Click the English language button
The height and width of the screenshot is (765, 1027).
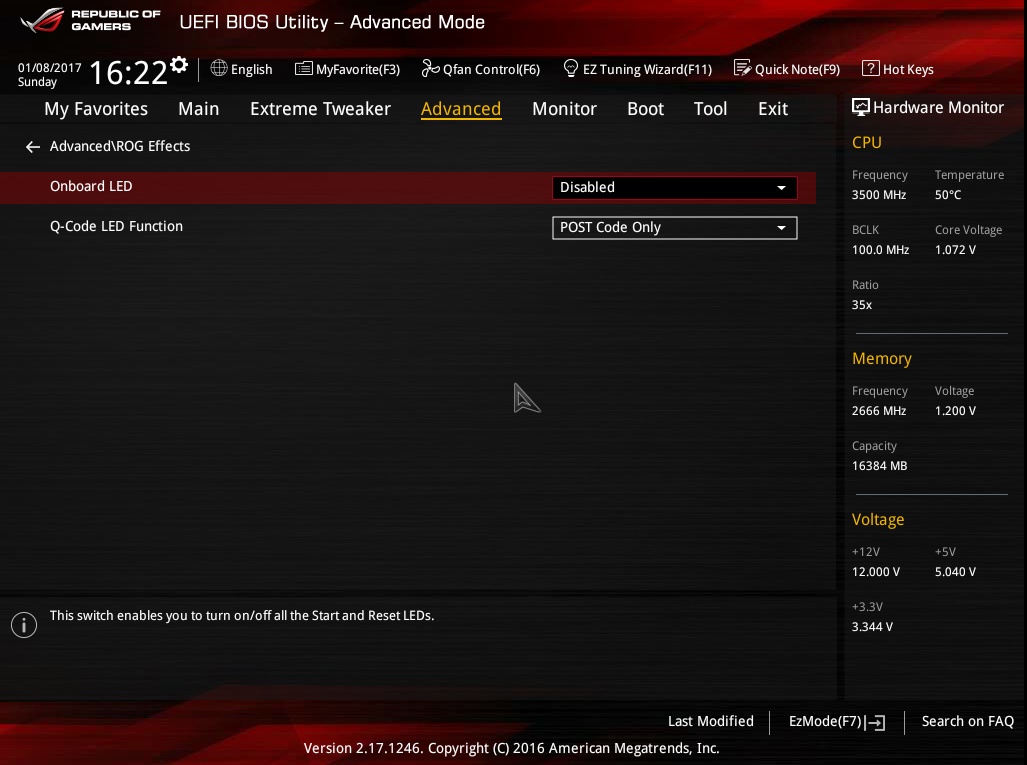[x=242, y=69]
